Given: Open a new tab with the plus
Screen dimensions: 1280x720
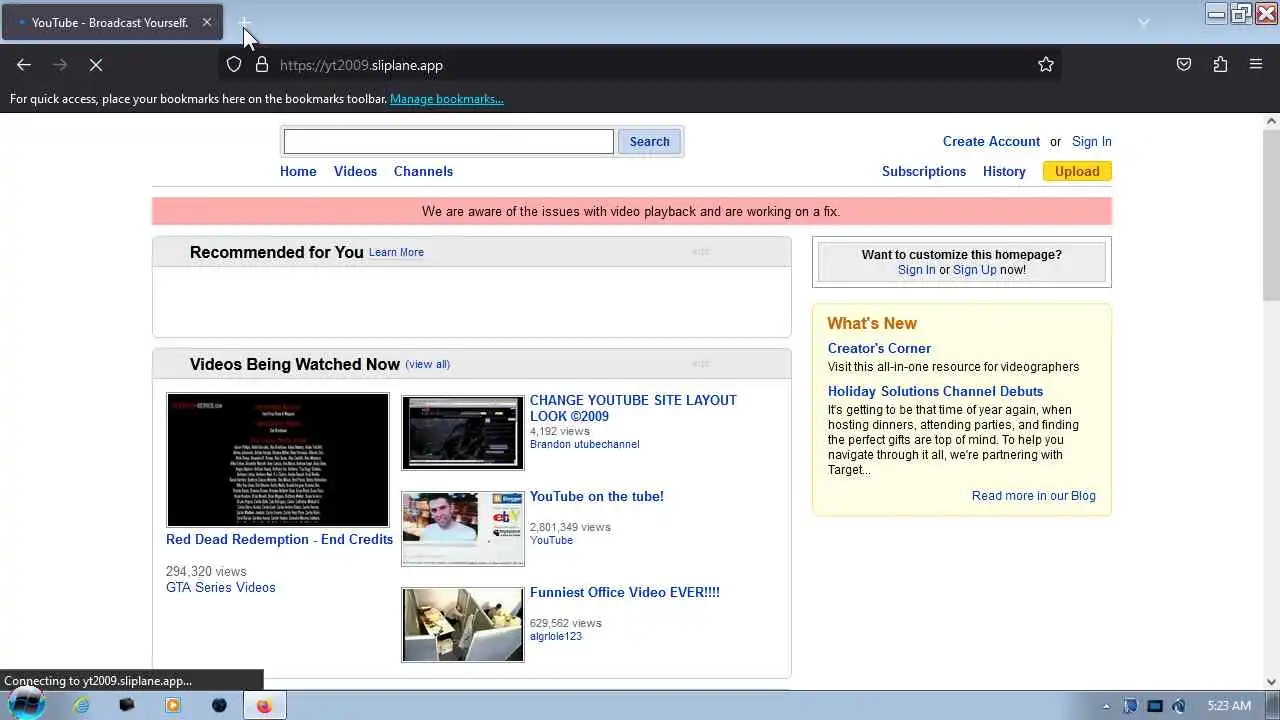Looking at the screenshot, I should pos(244,22).
